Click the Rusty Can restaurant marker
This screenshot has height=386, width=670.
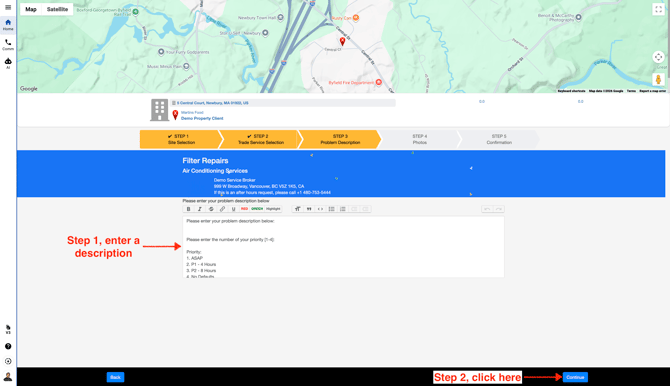(356, 18)
